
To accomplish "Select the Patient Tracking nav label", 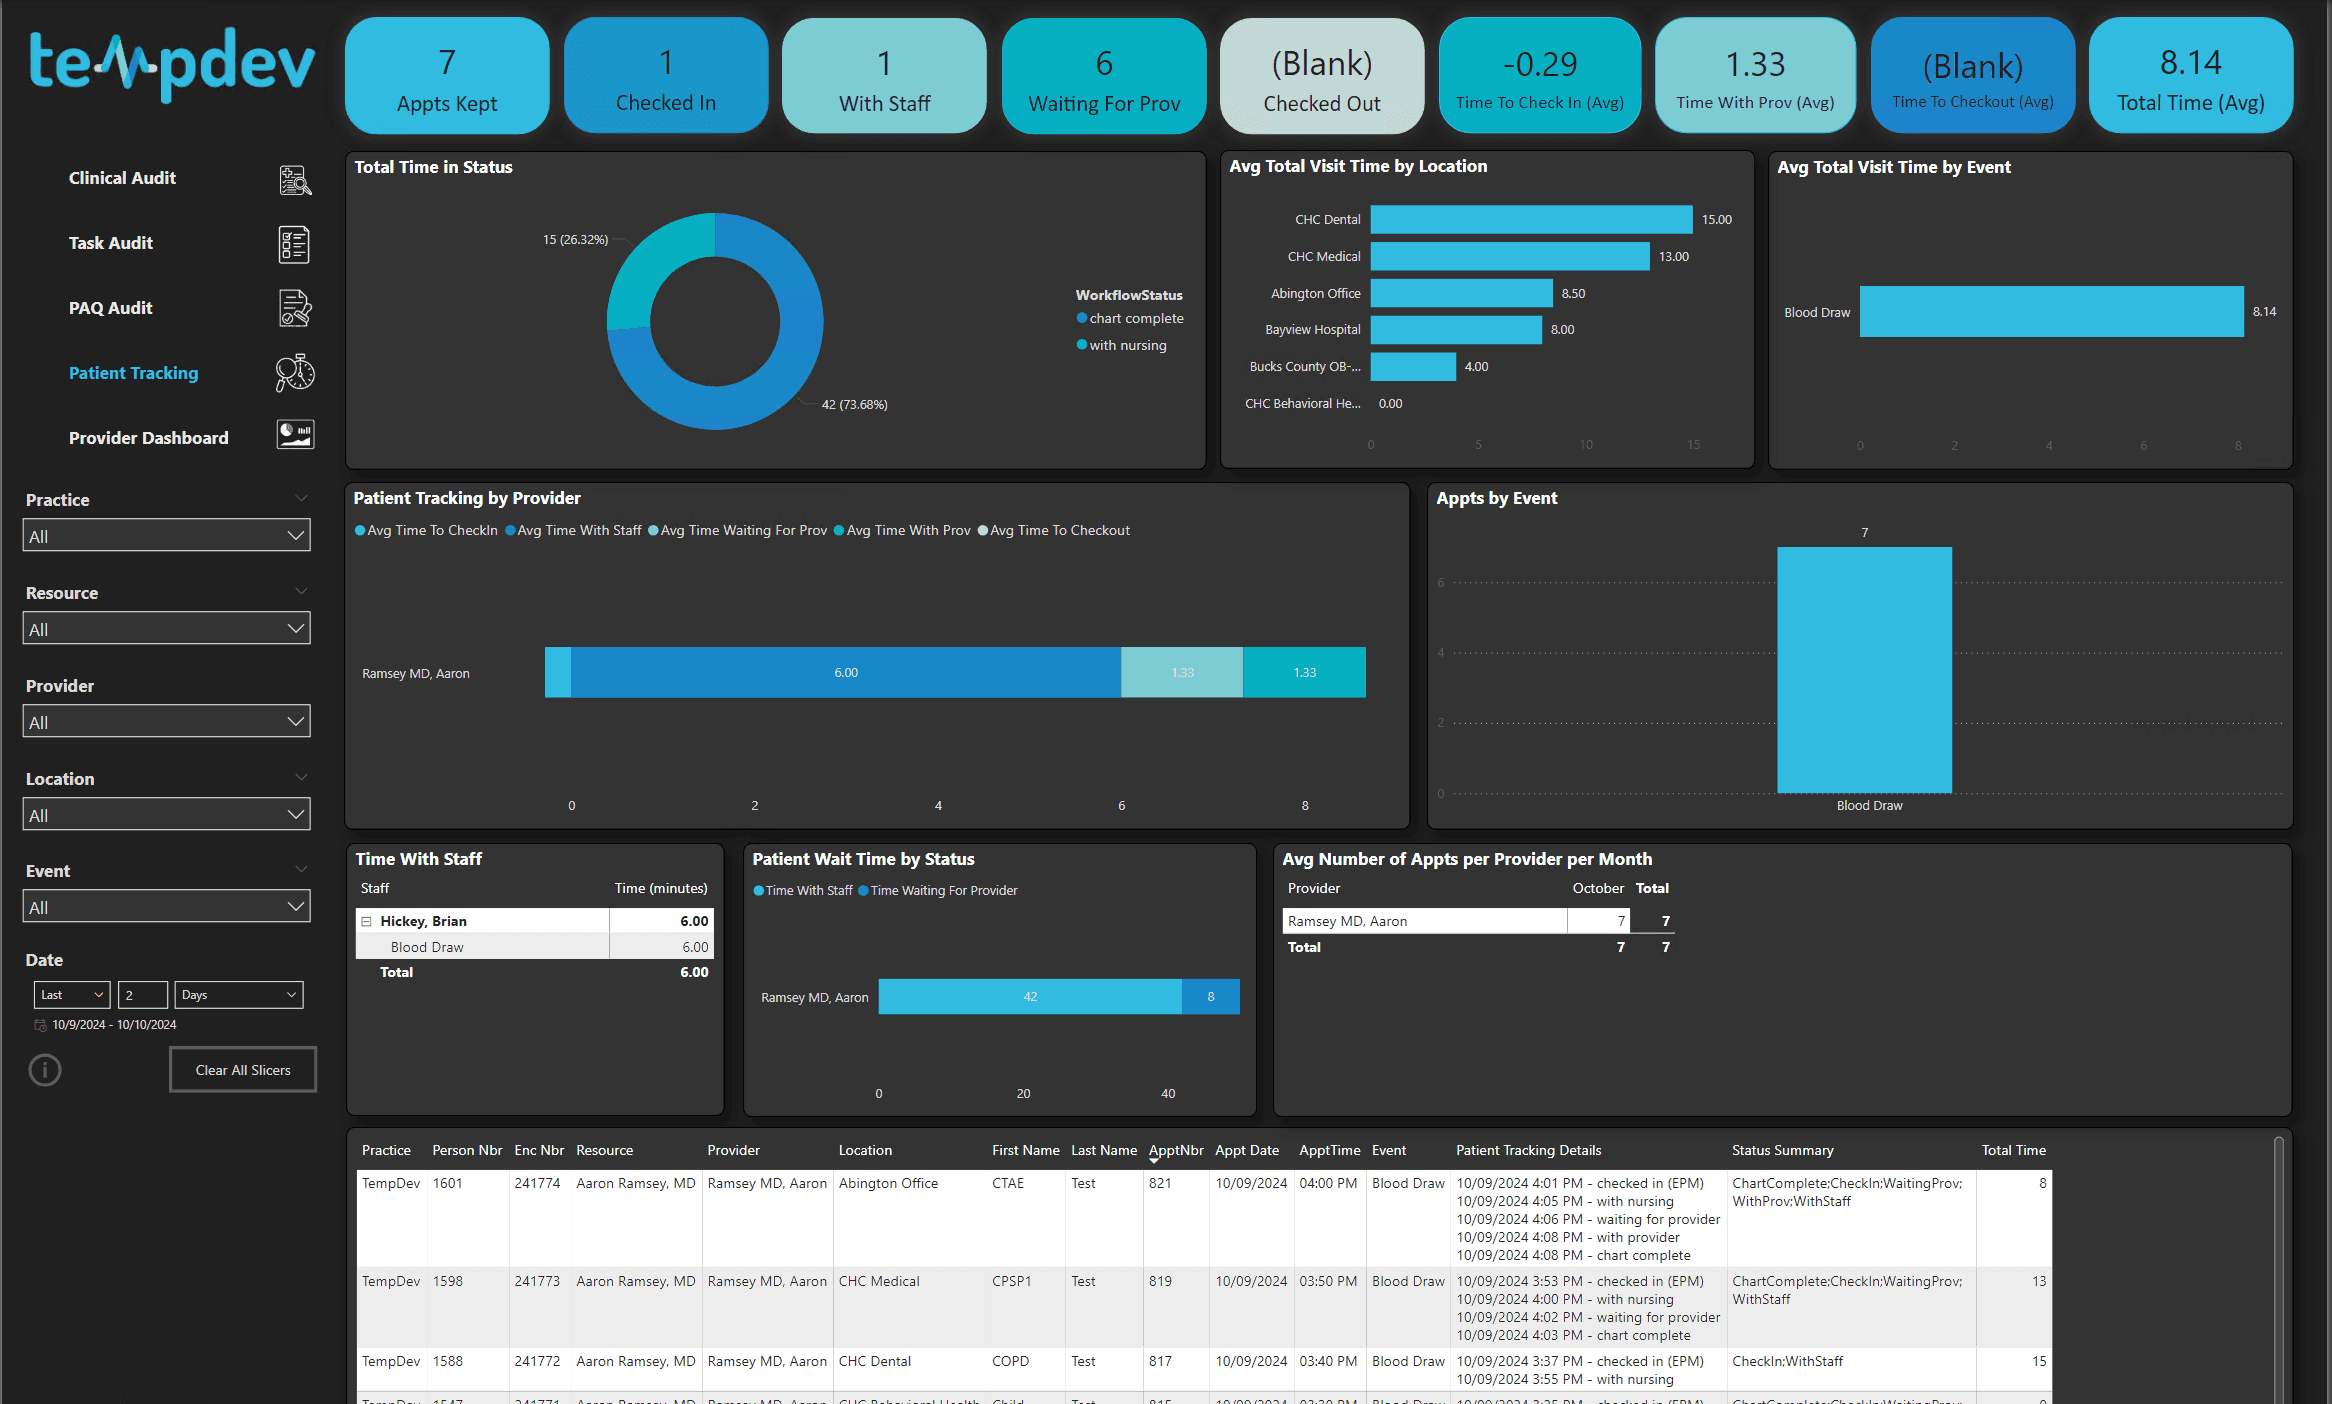I will [x=133, y=373].
